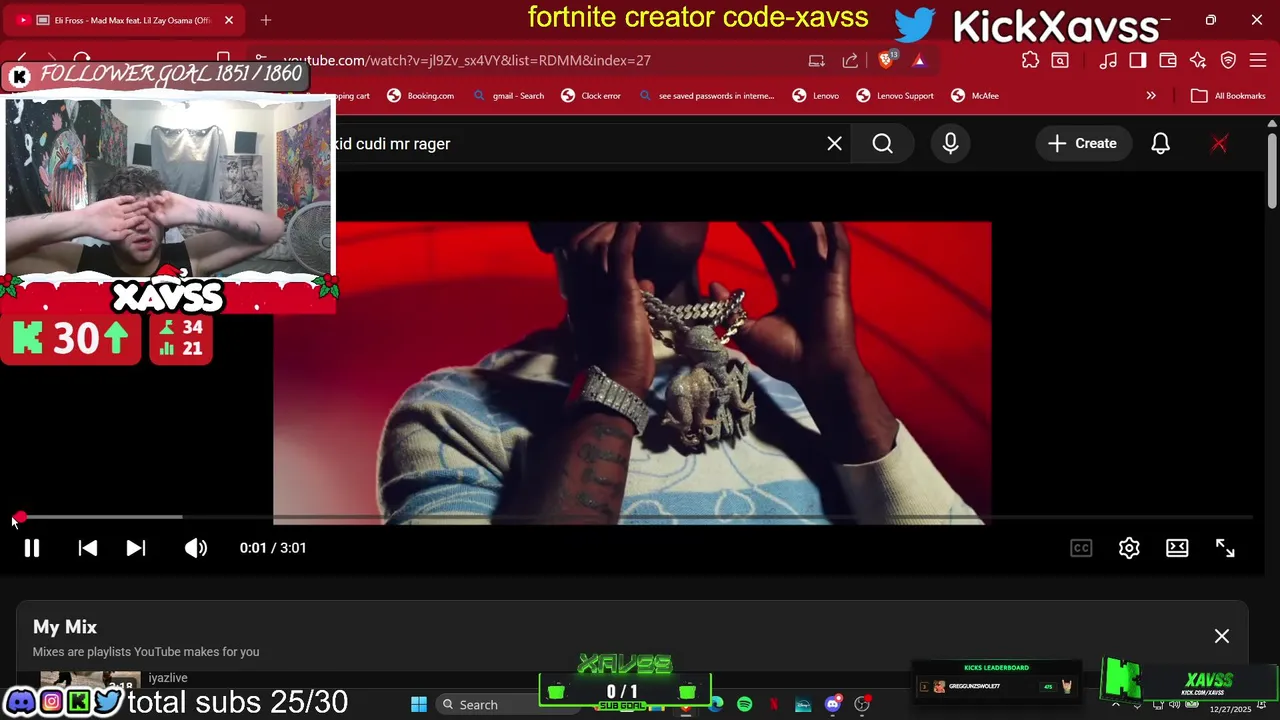Open the Lenovo Support bookmark

895,96
